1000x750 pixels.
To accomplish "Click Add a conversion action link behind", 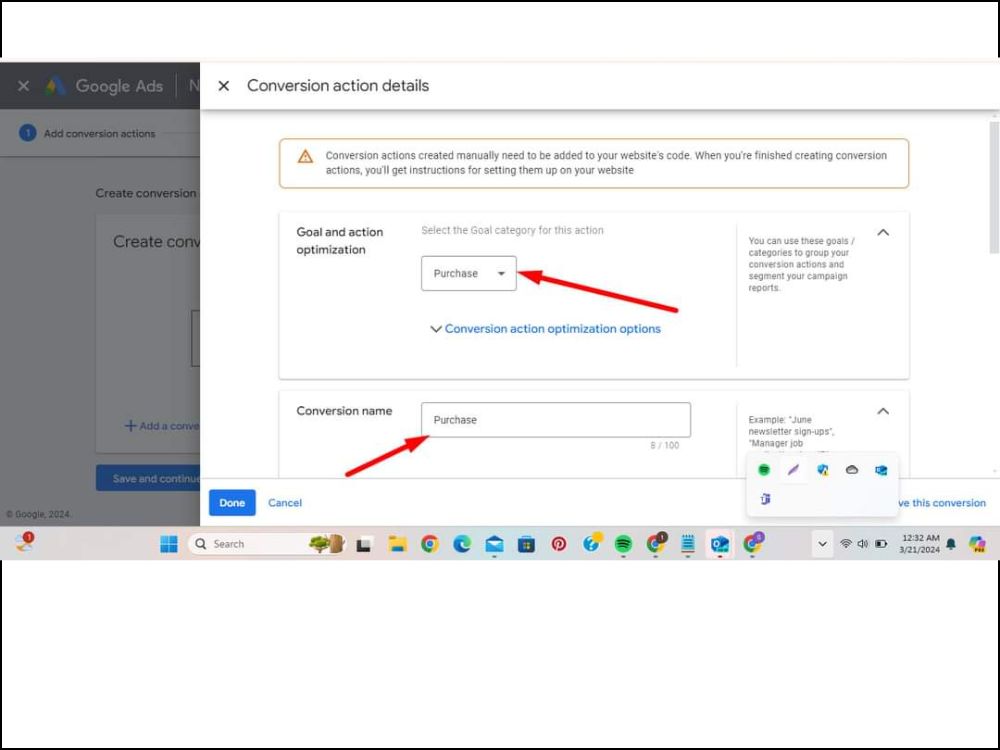I will pyautogui.click(x=162, y=425).
